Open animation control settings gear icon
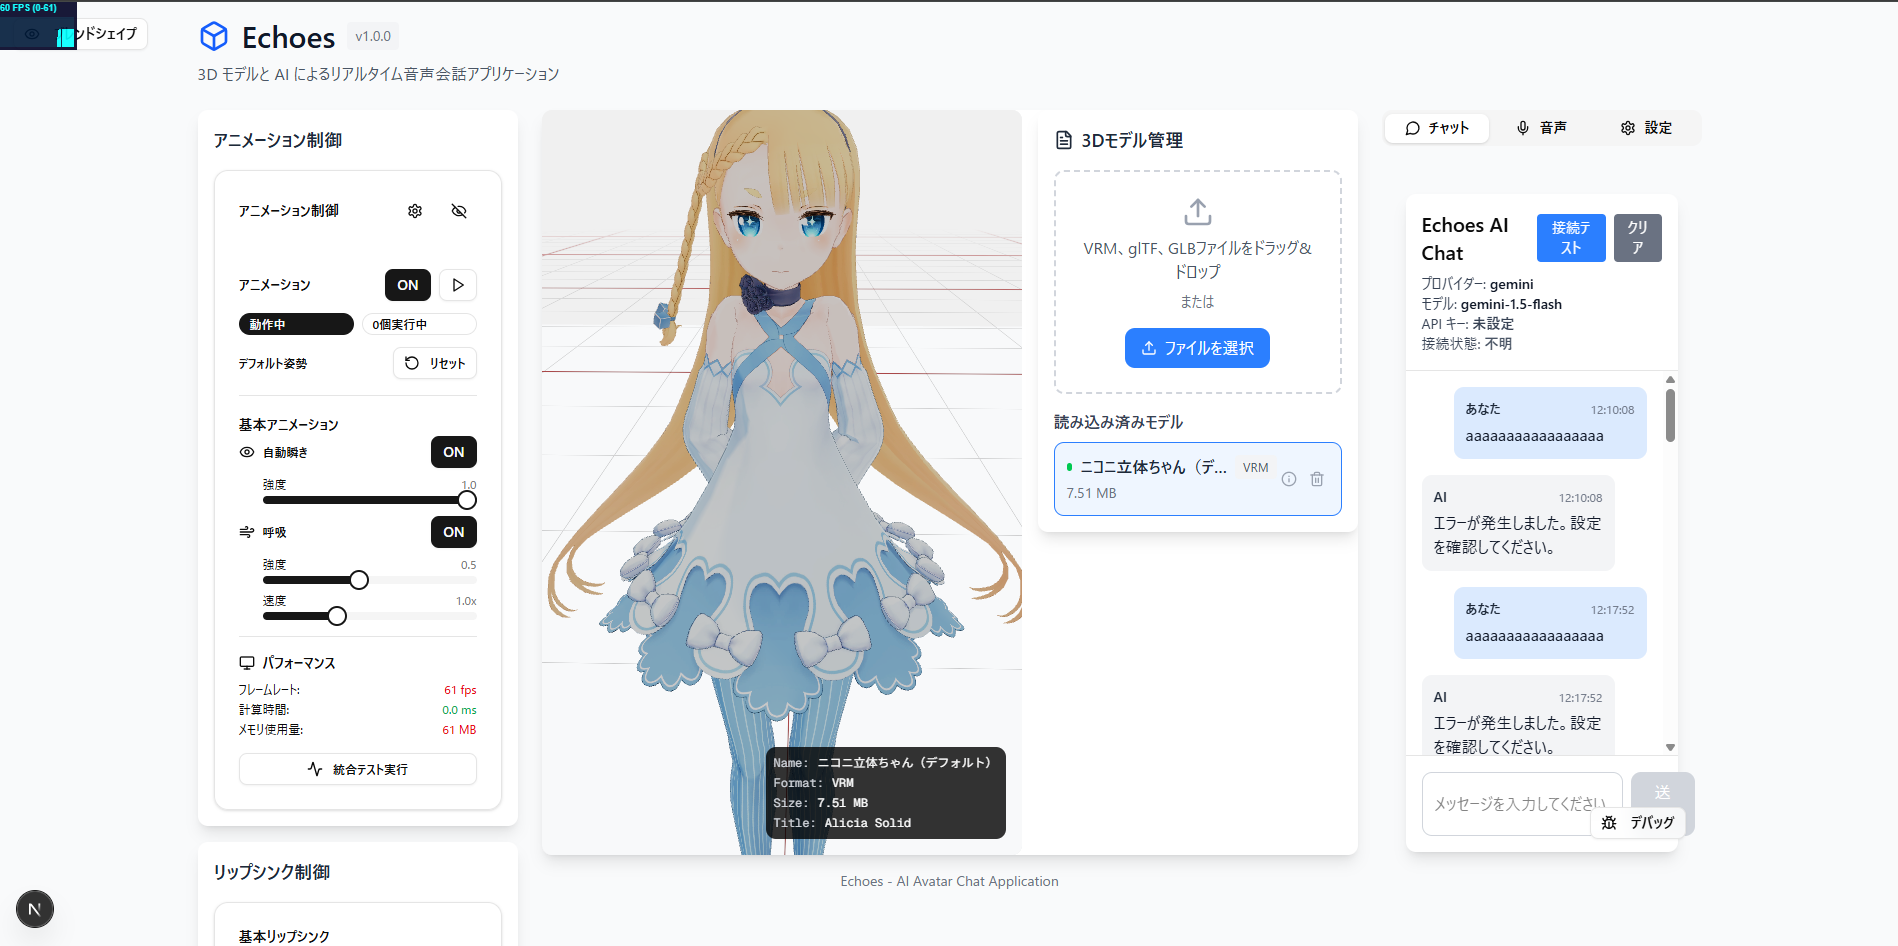 415,211
